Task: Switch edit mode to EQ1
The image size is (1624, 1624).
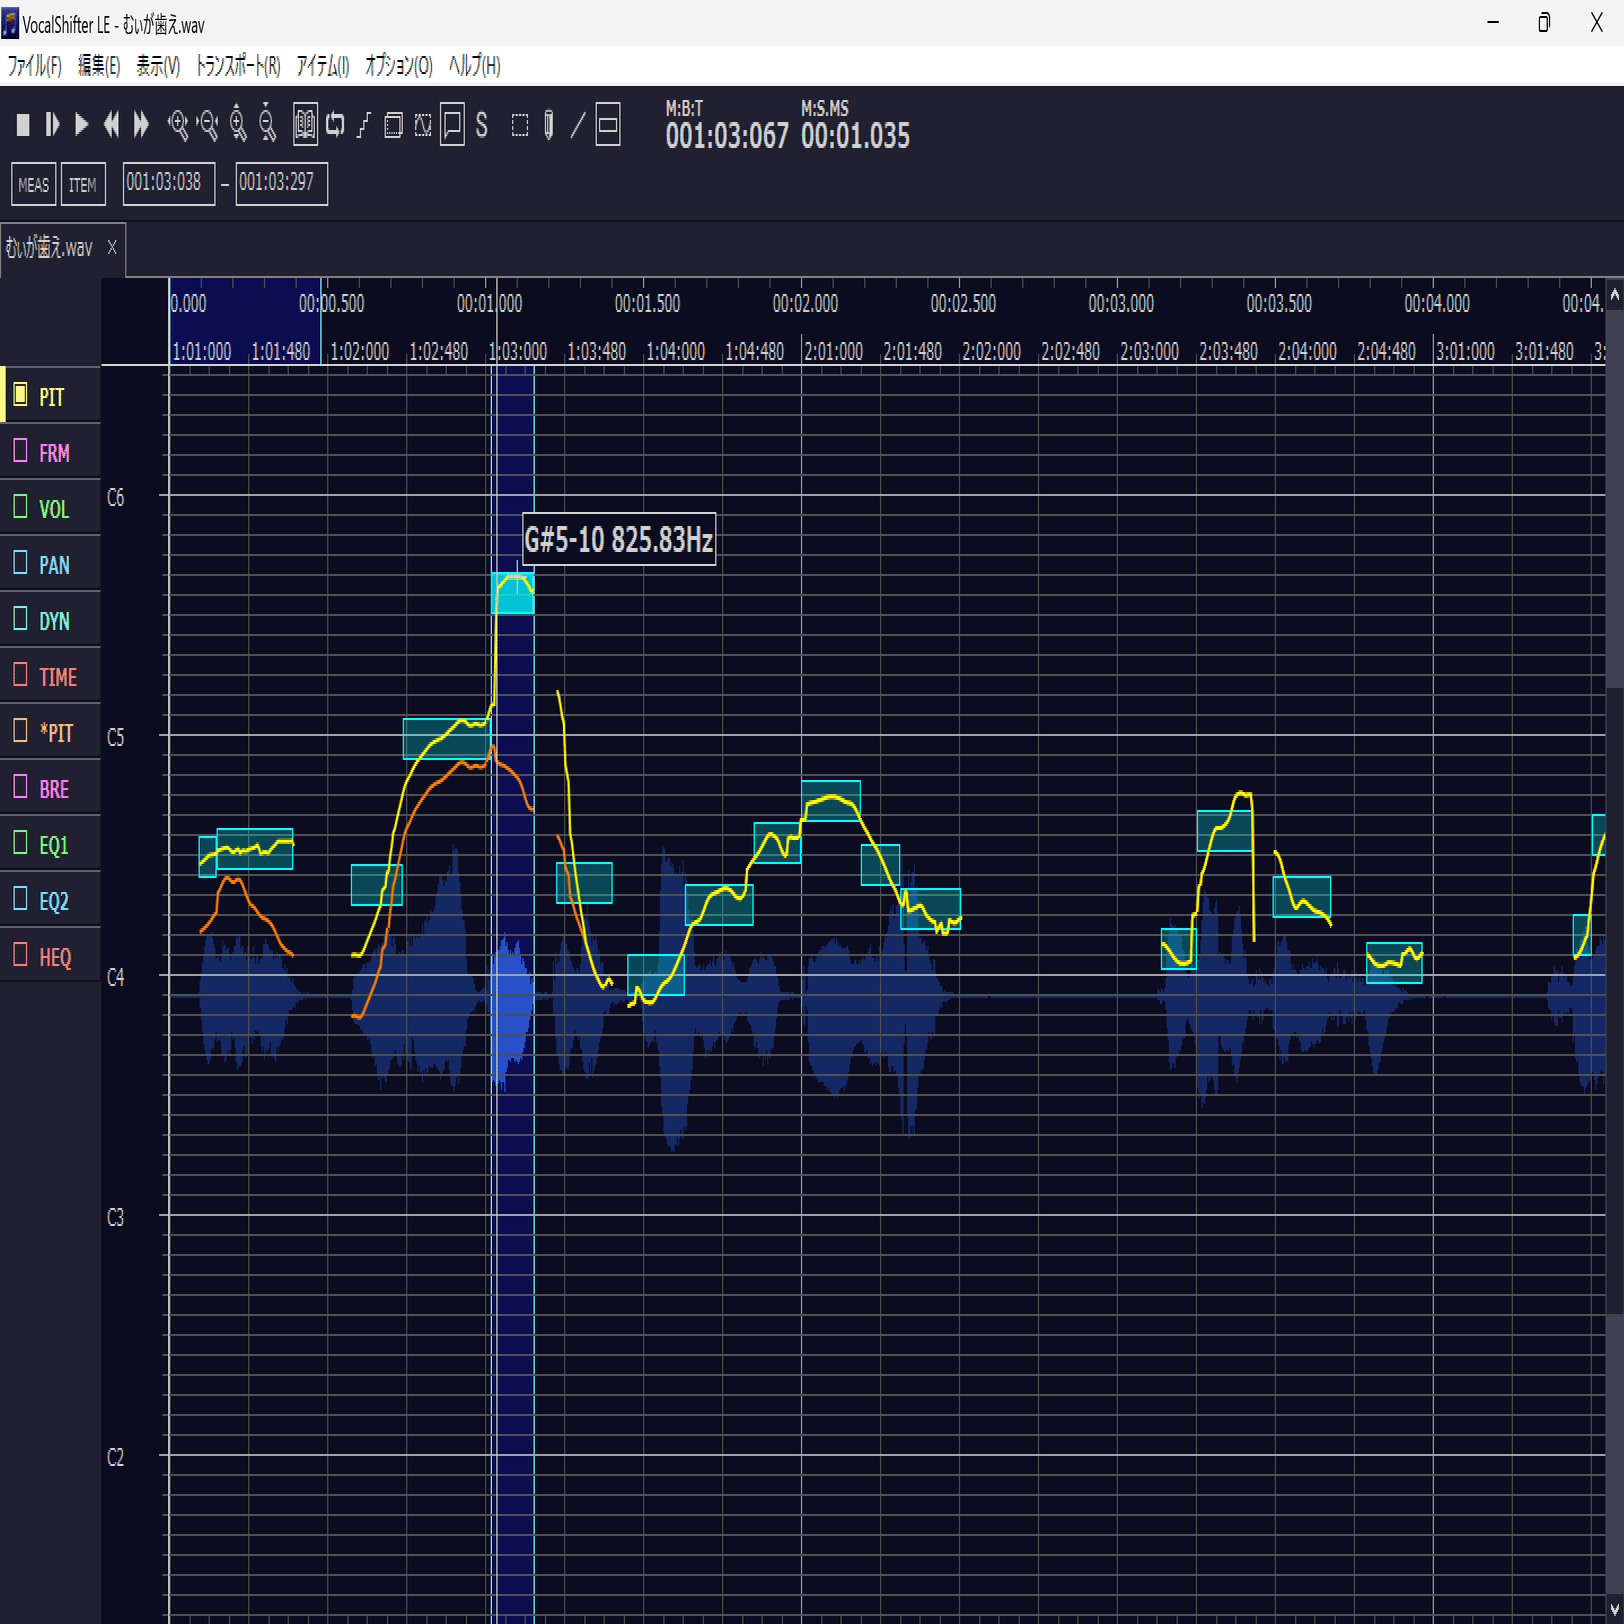Action: point(51,844)
